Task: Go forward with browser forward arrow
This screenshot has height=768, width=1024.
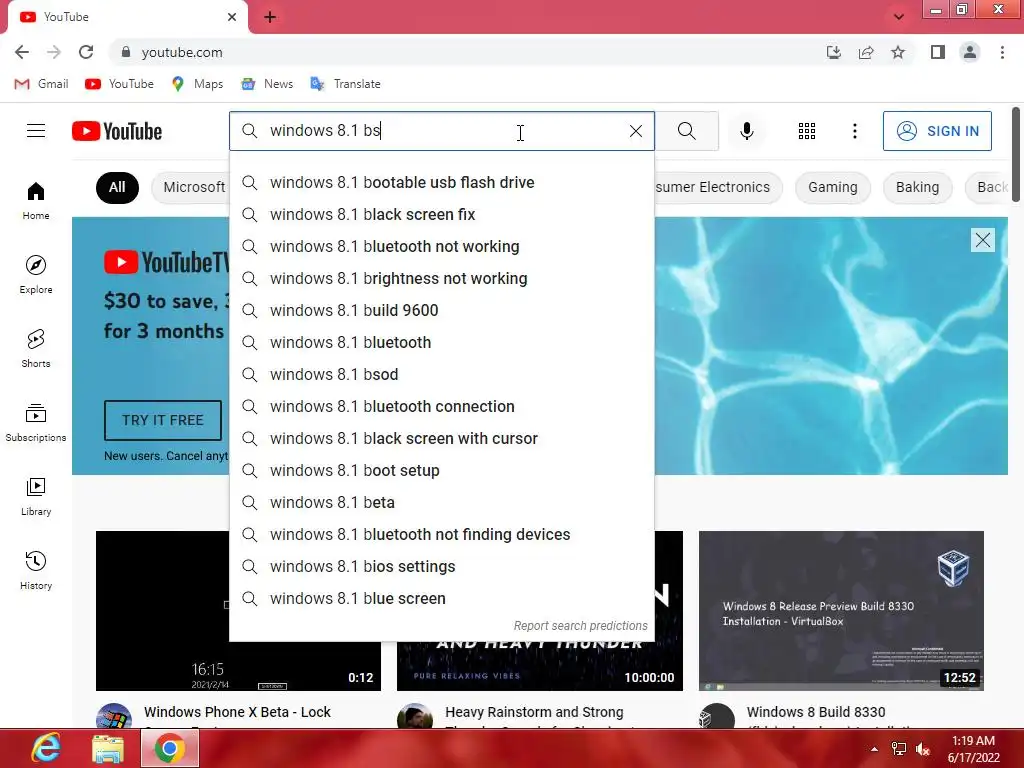Action: pos(54,52)
